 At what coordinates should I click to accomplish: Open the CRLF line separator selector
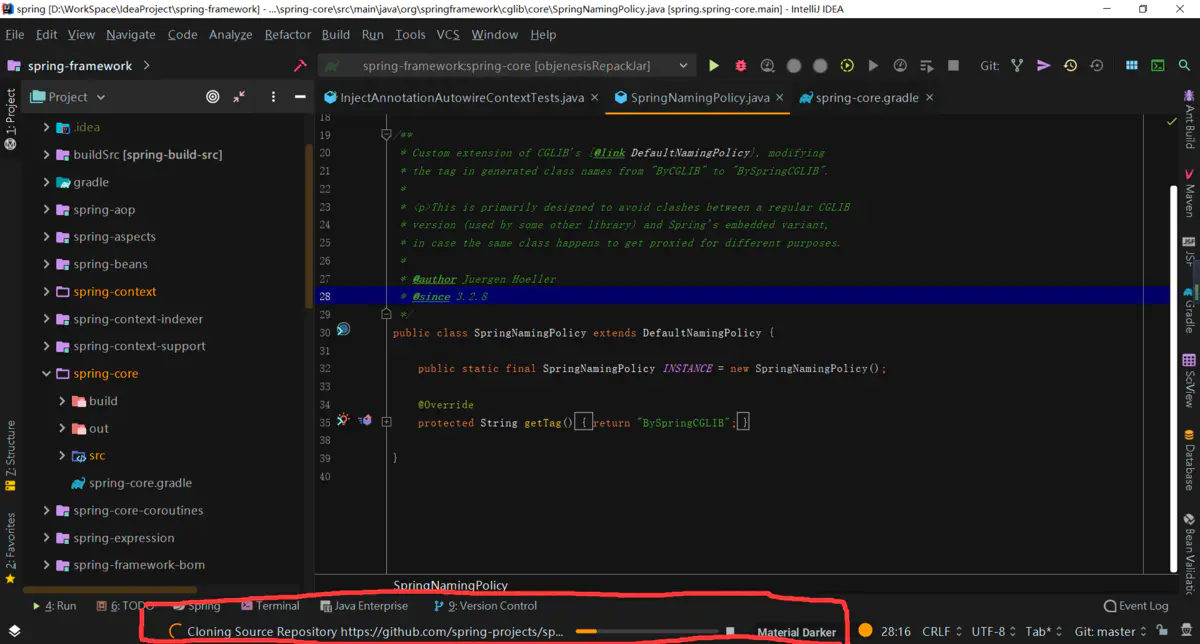[x=942, y=631]
